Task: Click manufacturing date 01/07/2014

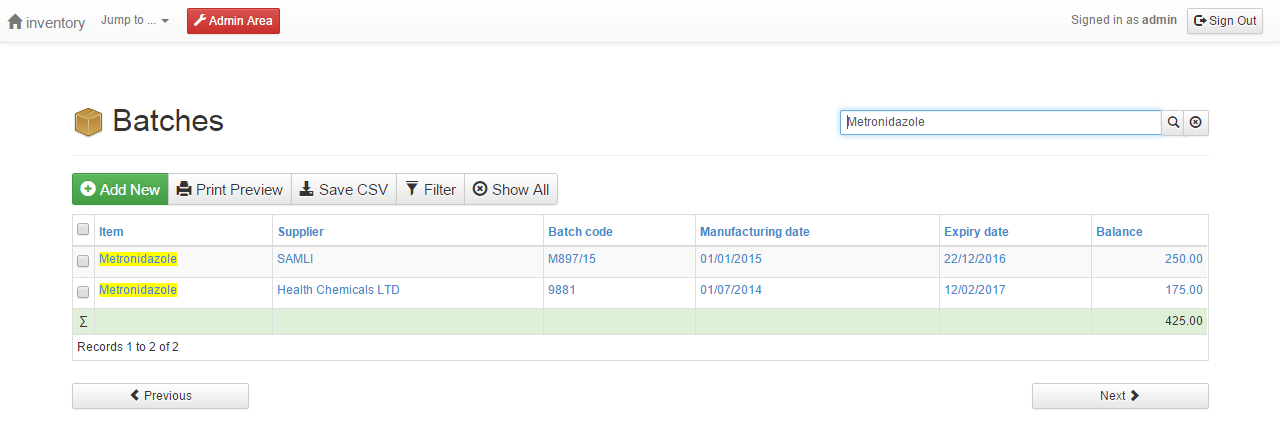Action: 731,290
